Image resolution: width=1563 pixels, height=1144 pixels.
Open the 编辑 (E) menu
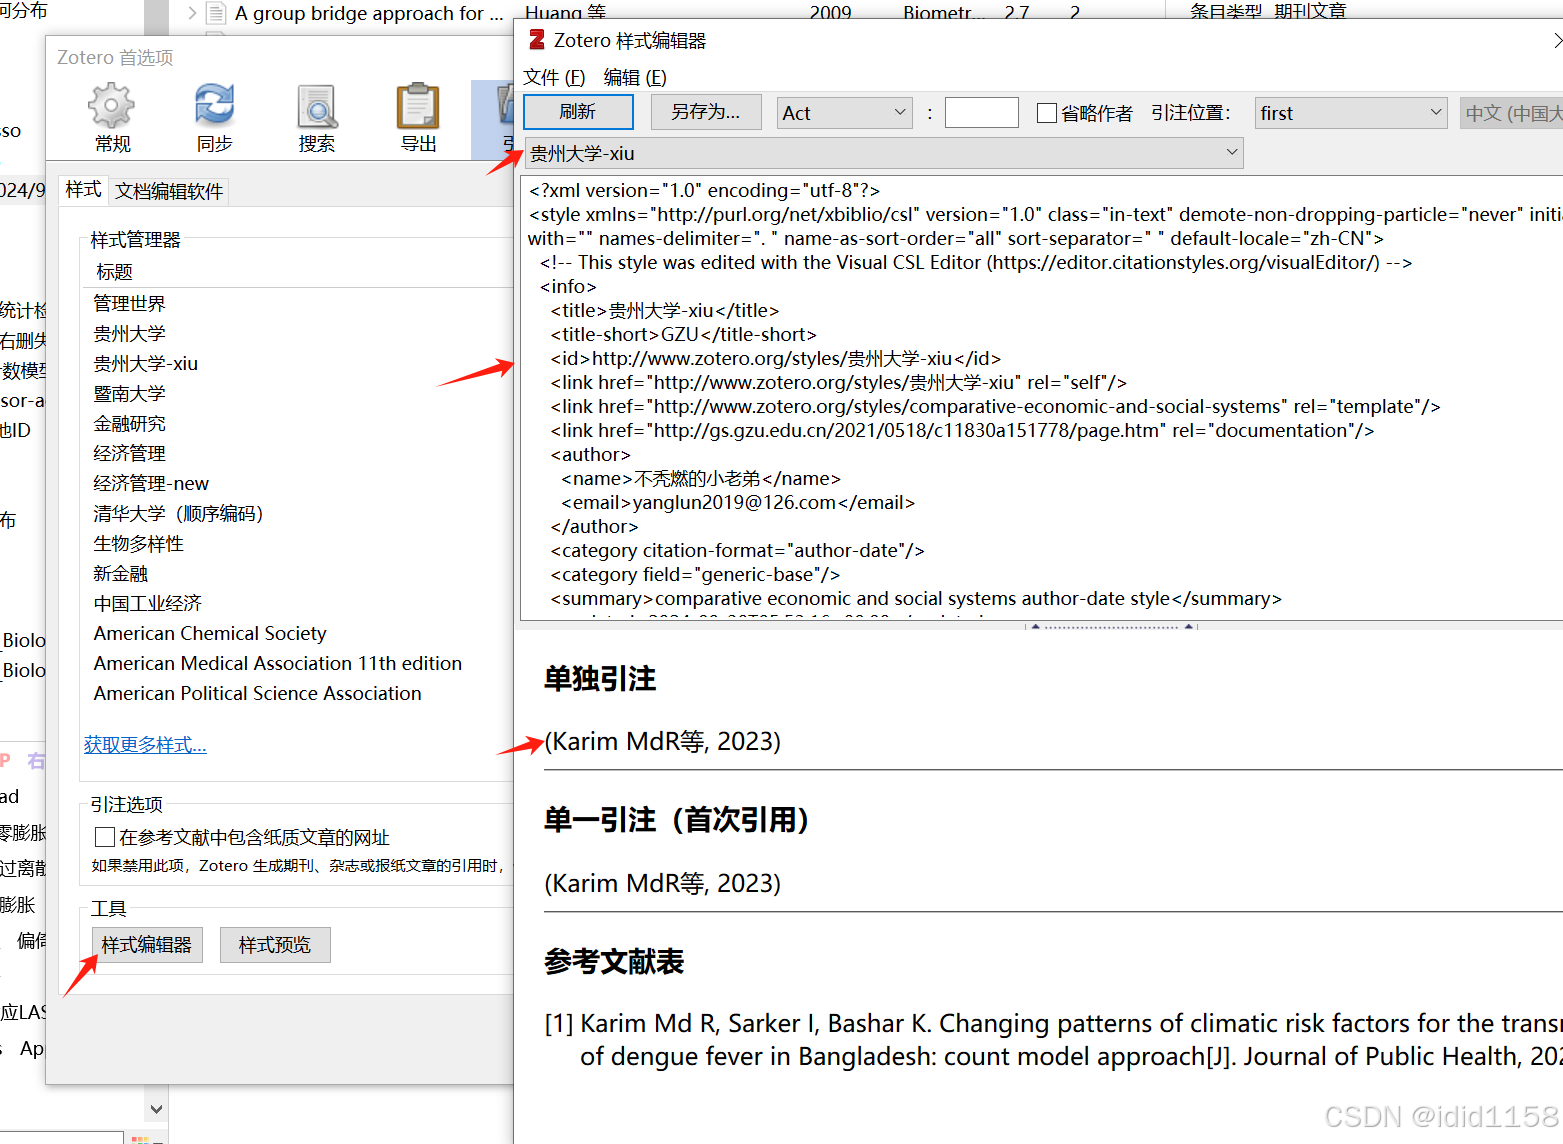635,77
